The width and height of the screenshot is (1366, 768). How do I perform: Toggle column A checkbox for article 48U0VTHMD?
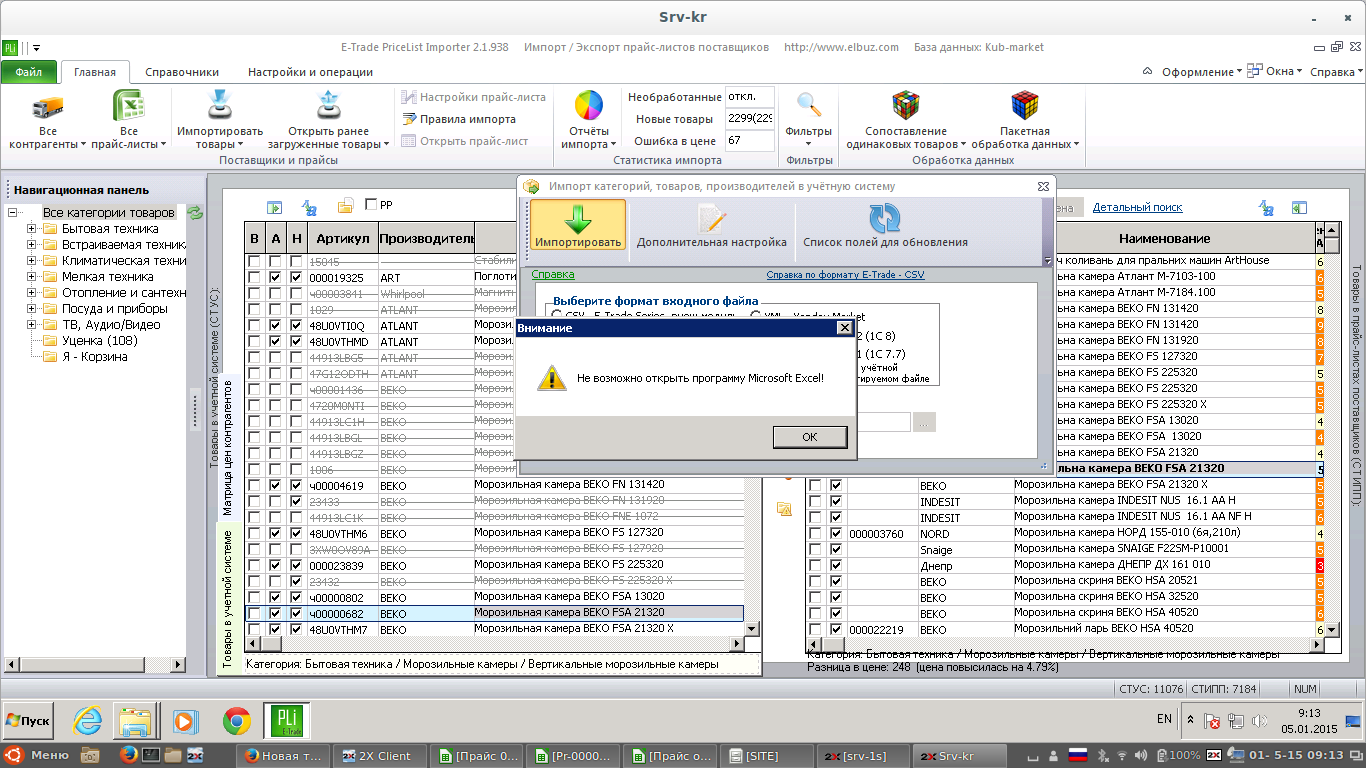tap(274, 341)
